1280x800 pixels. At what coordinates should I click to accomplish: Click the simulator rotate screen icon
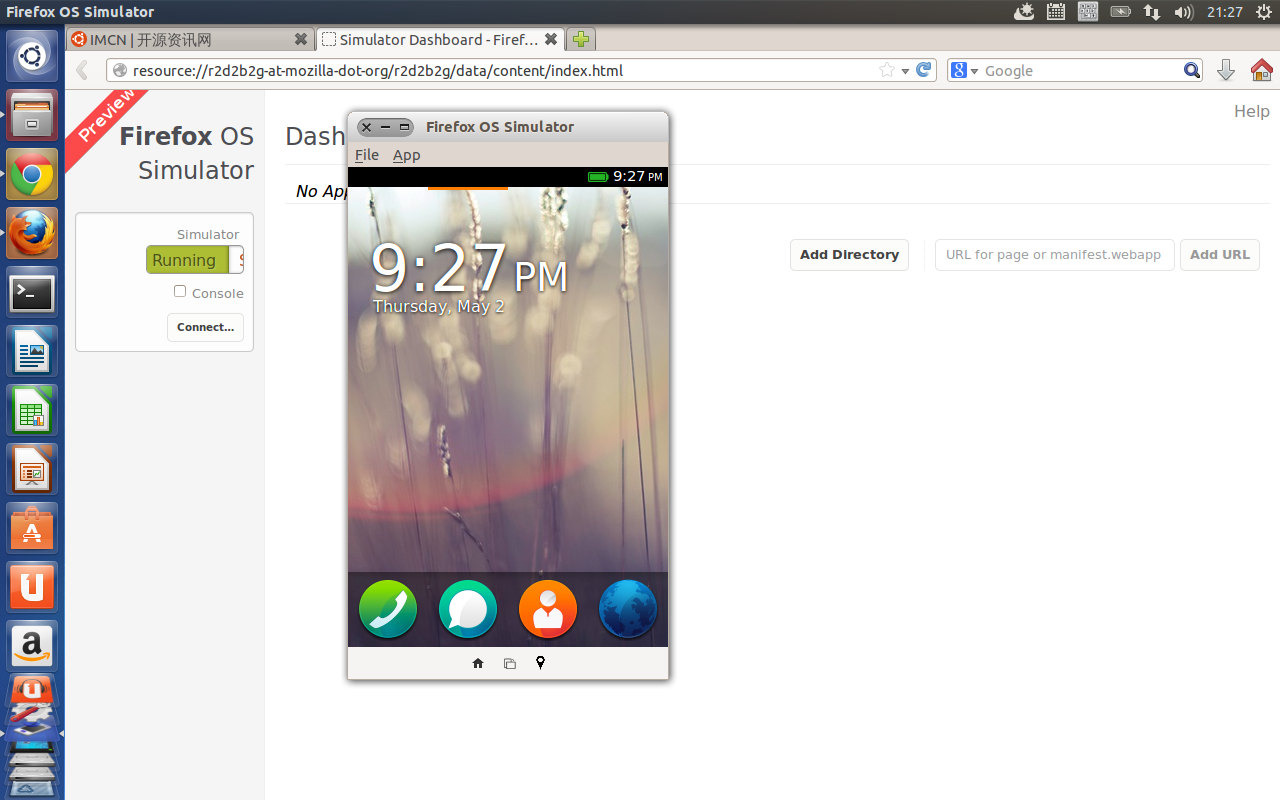(x=510, y=663)
